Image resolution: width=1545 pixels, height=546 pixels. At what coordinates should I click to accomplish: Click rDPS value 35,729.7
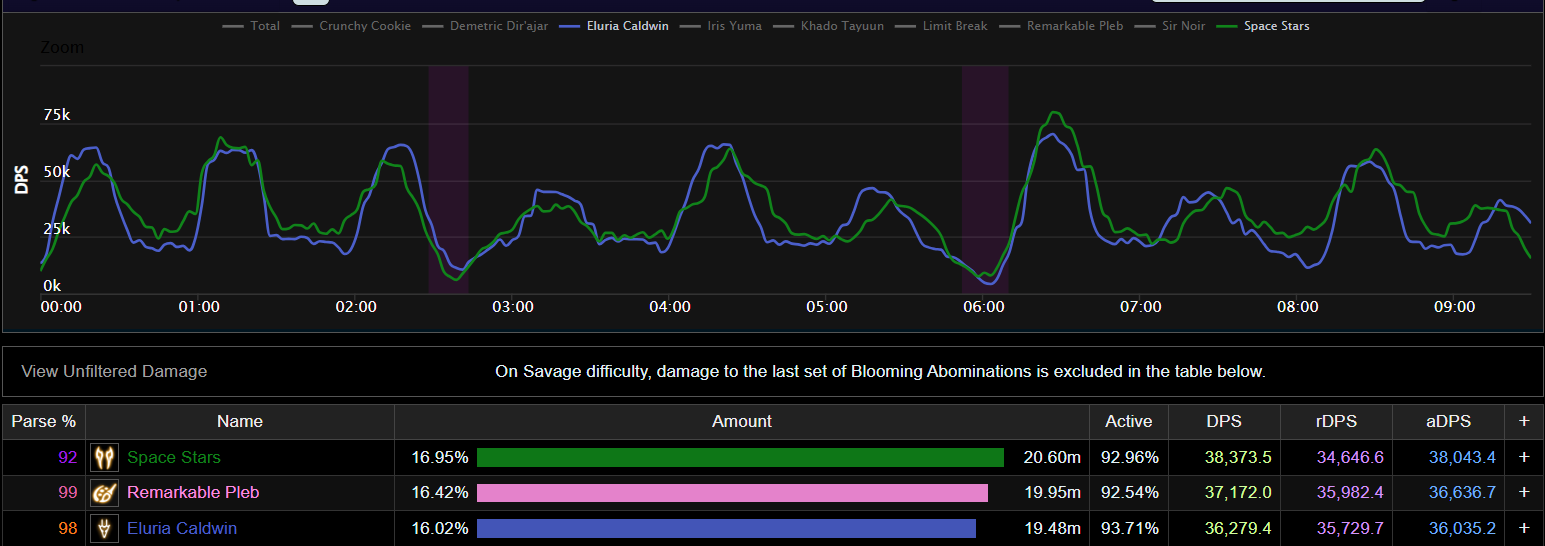point(1350,528)
